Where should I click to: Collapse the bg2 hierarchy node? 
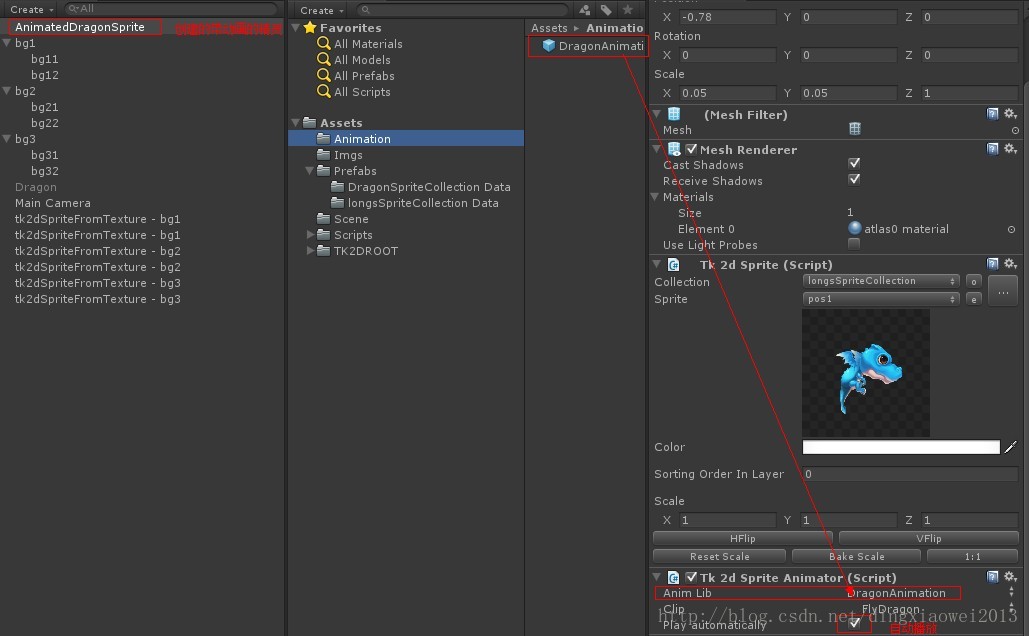point(7,91)
